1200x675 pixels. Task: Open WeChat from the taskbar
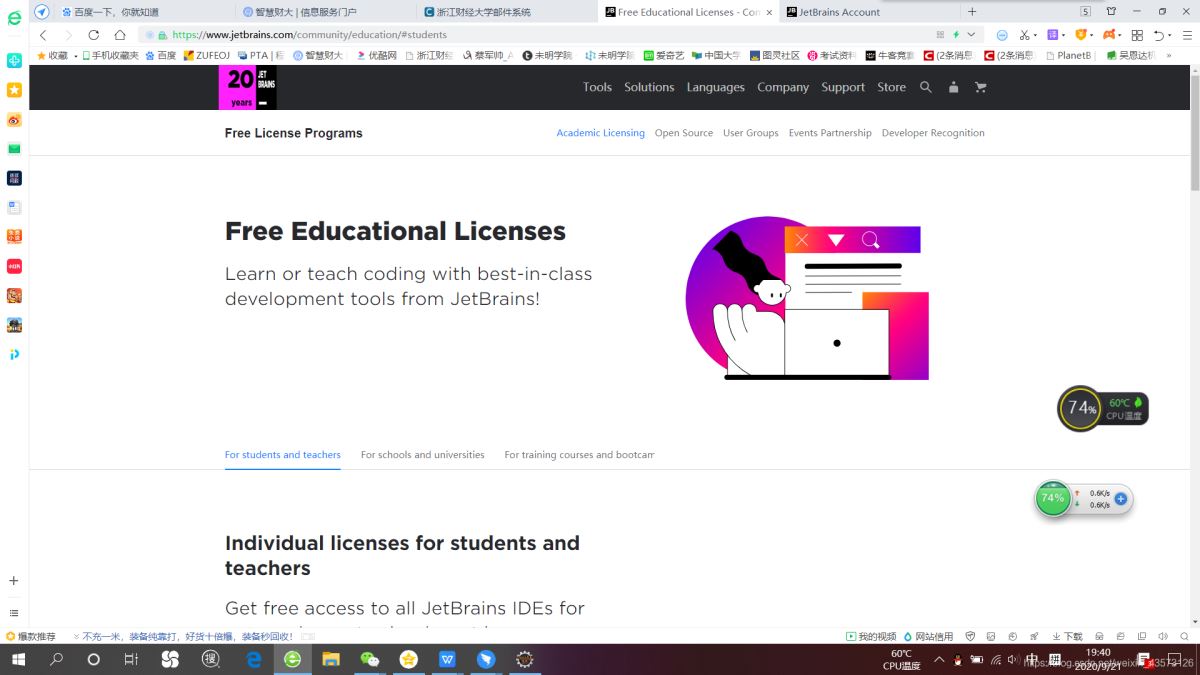(x=370, y=659)
